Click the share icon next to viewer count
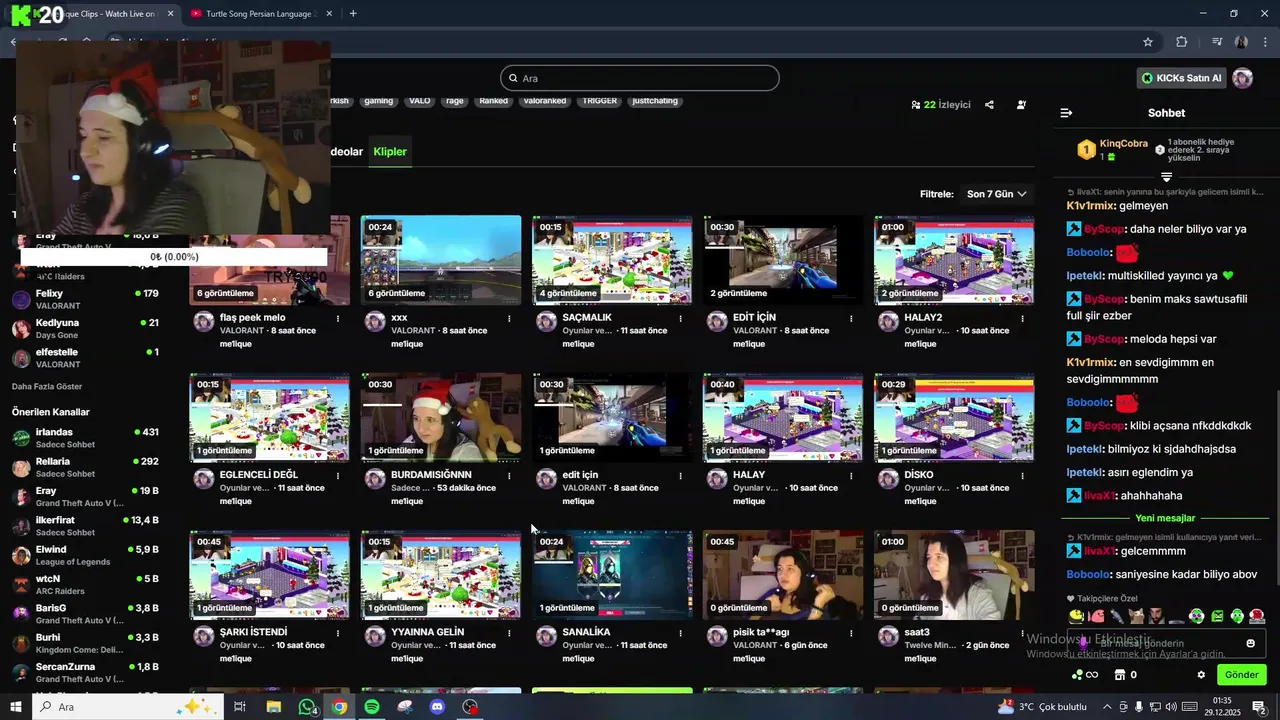 pos(989,104)
